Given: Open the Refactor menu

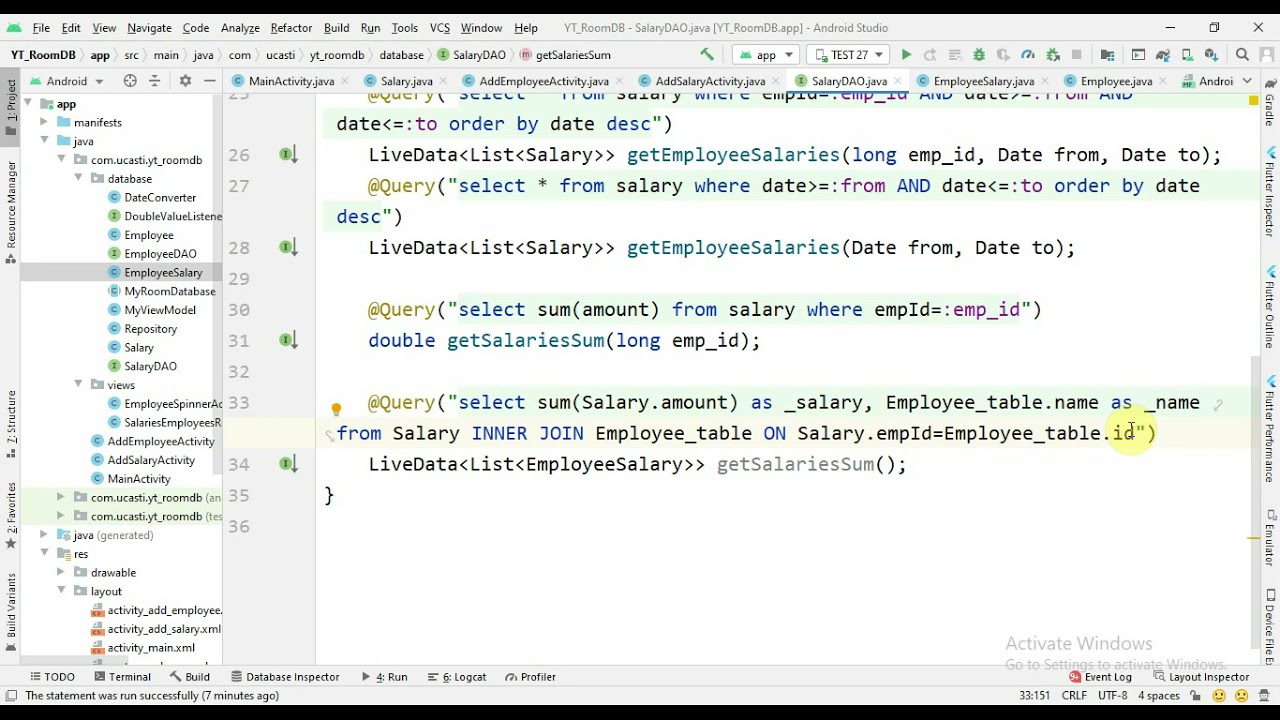Looking at the screenshot, I should point(291,28).
